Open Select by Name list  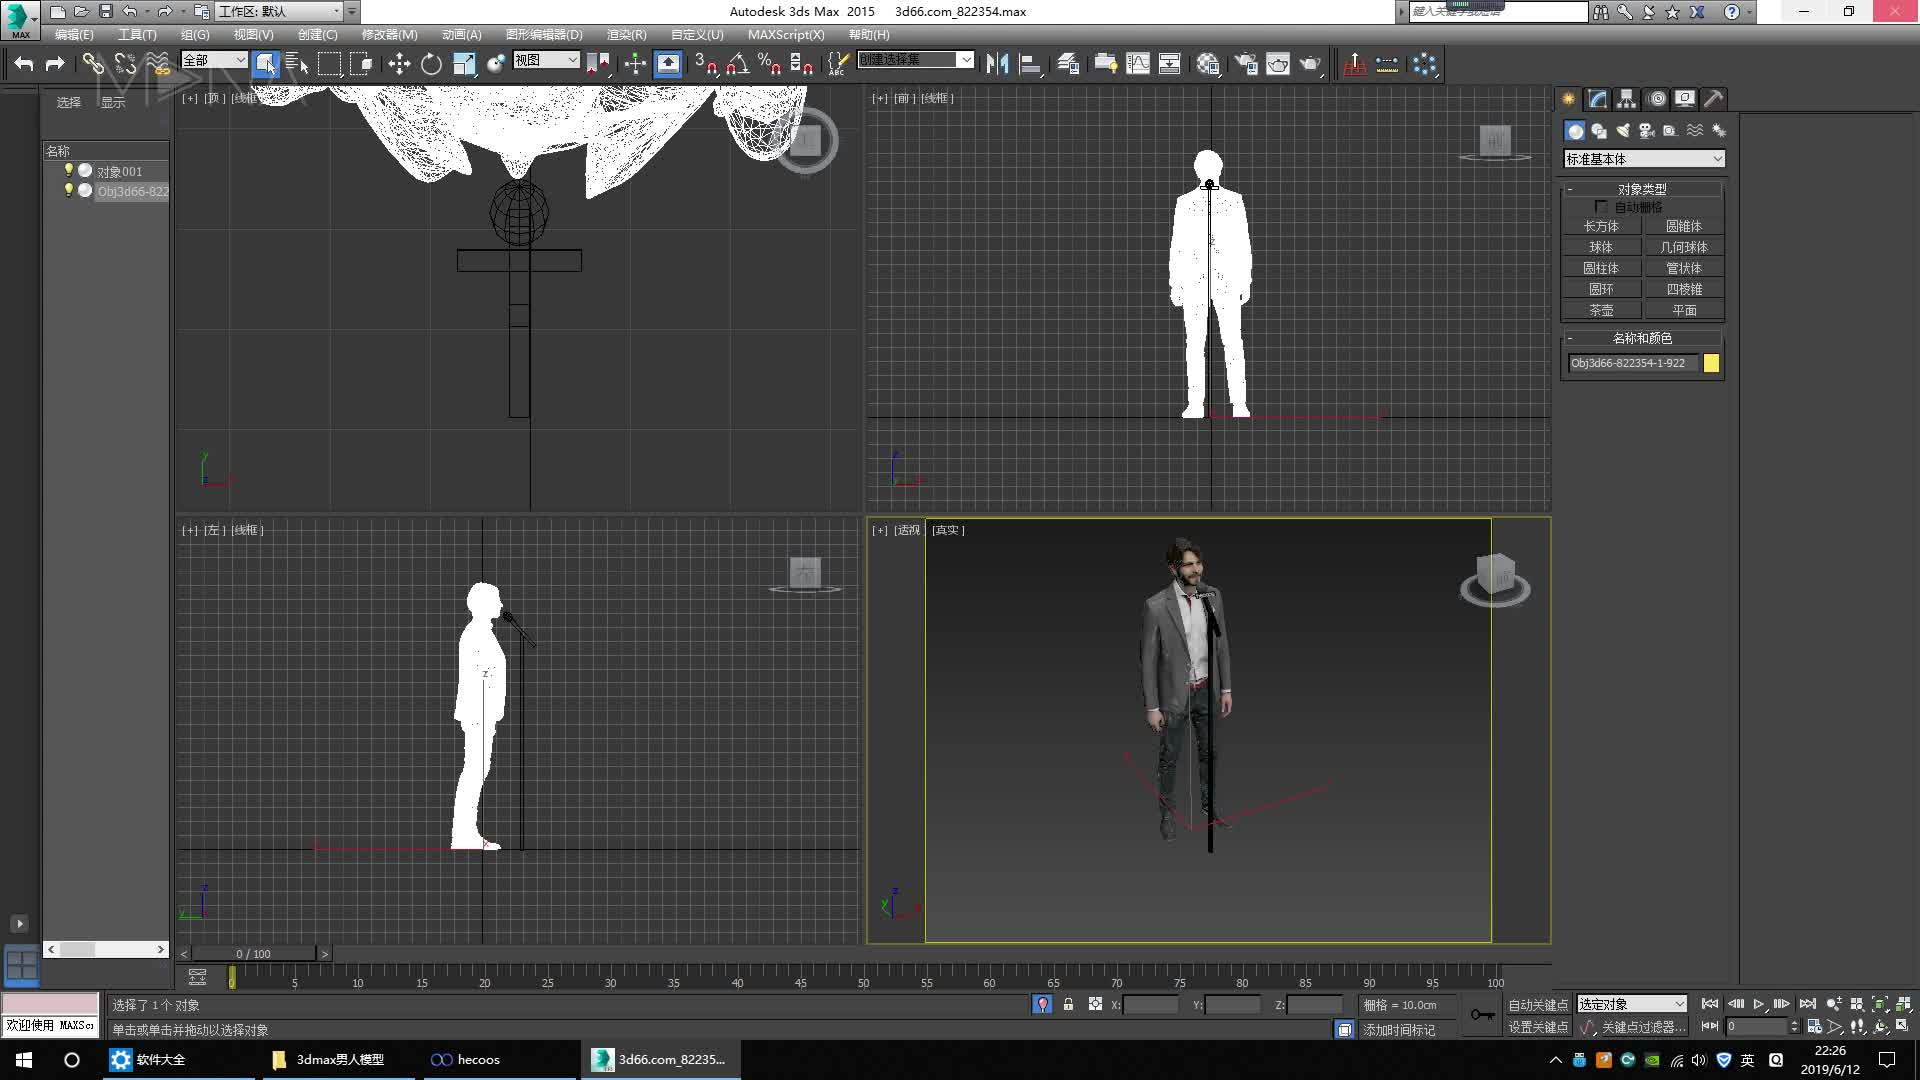click(297, 64)
